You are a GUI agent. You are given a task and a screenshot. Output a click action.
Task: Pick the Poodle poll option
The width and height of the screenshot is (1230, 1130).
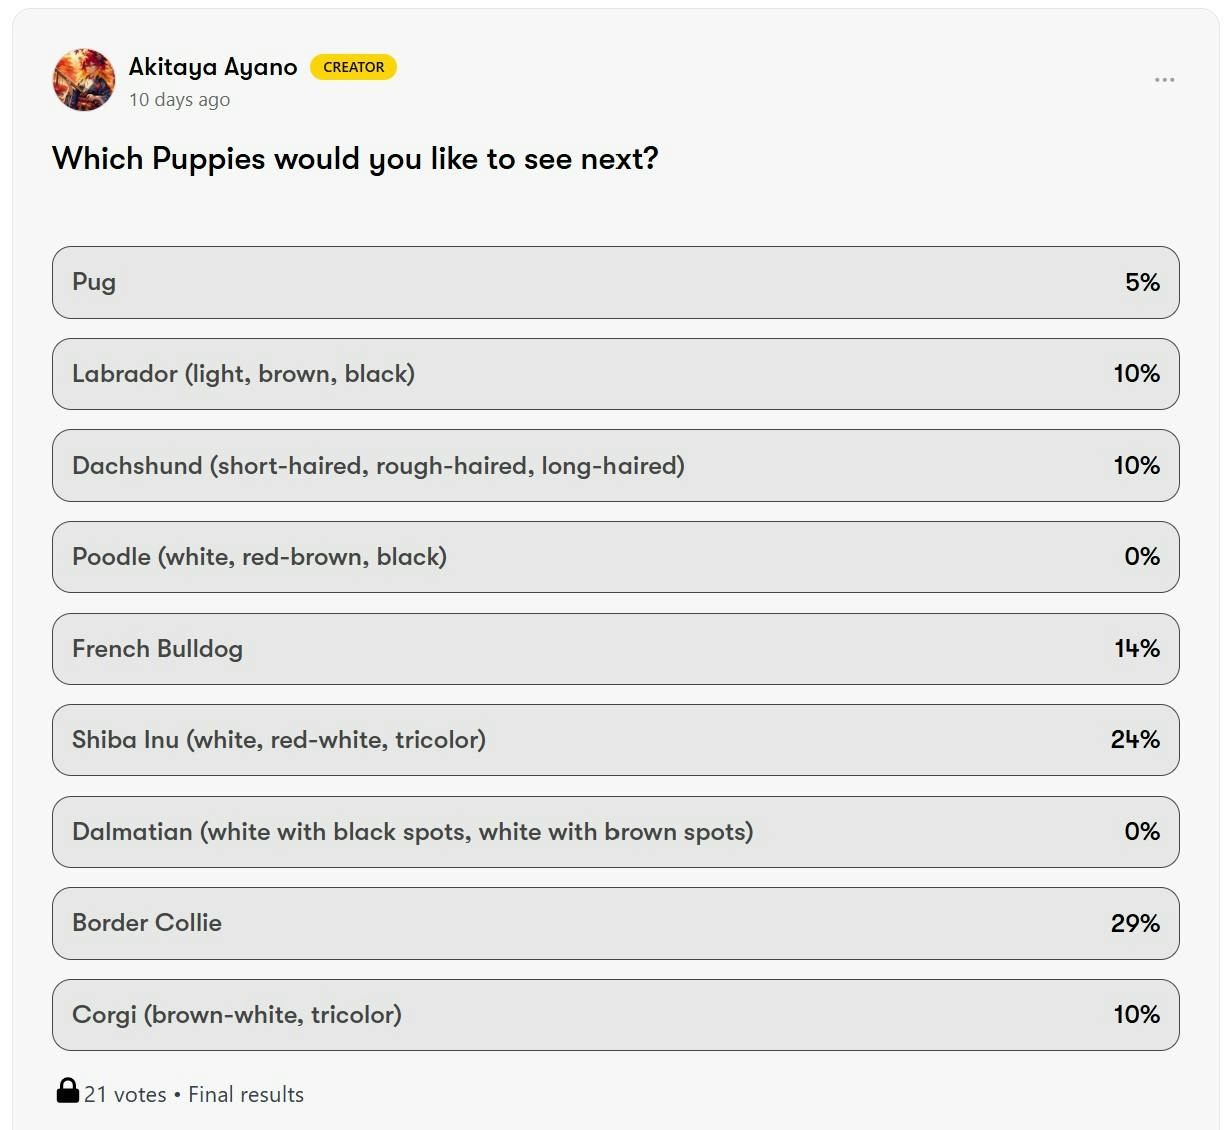click(615, 557)
